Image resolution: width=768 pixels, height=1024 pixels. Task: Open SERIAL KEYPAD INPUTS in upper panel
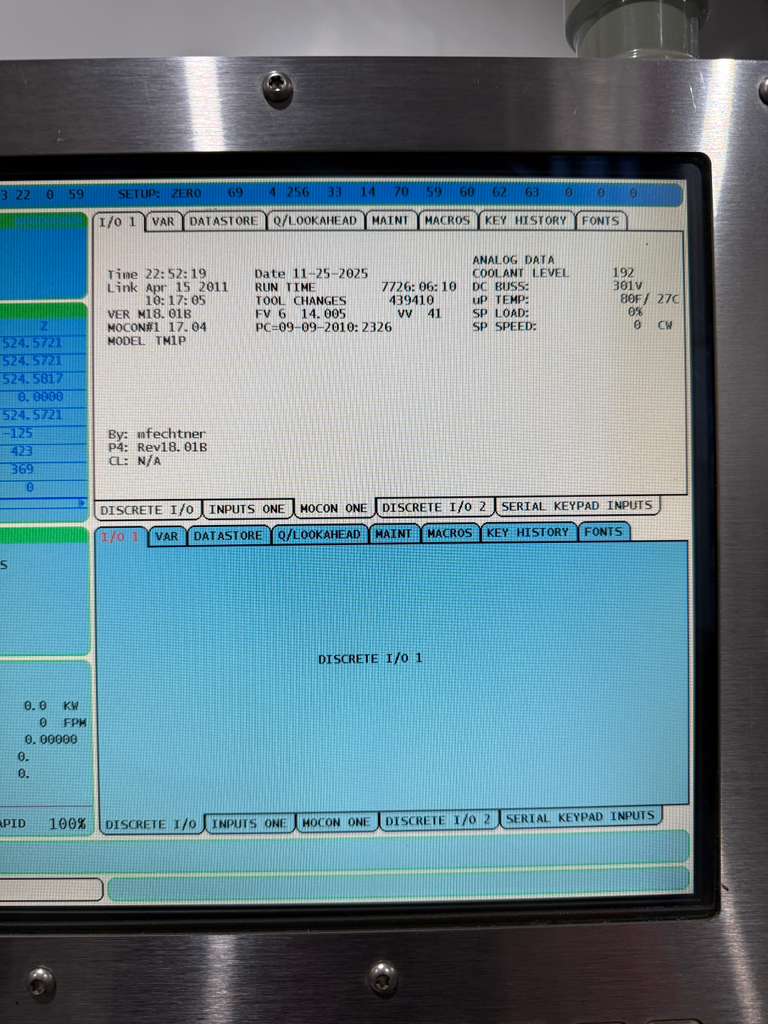click(x=577, y=506)
